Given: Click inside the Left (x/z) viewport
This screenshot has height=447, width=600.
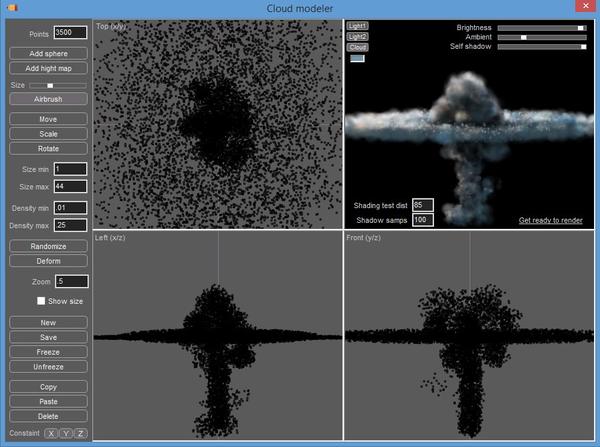Looking at the screenshot, I should 218,335.
